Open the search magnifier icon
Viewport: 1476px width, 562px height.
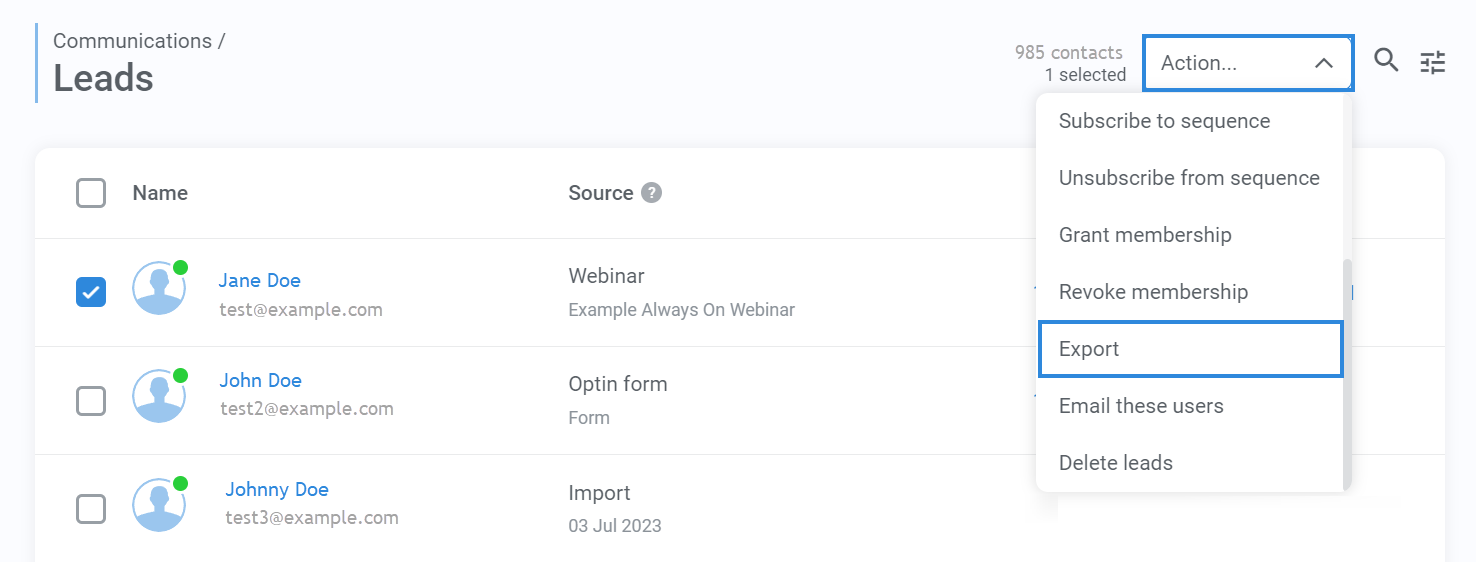pos(1386,61)
